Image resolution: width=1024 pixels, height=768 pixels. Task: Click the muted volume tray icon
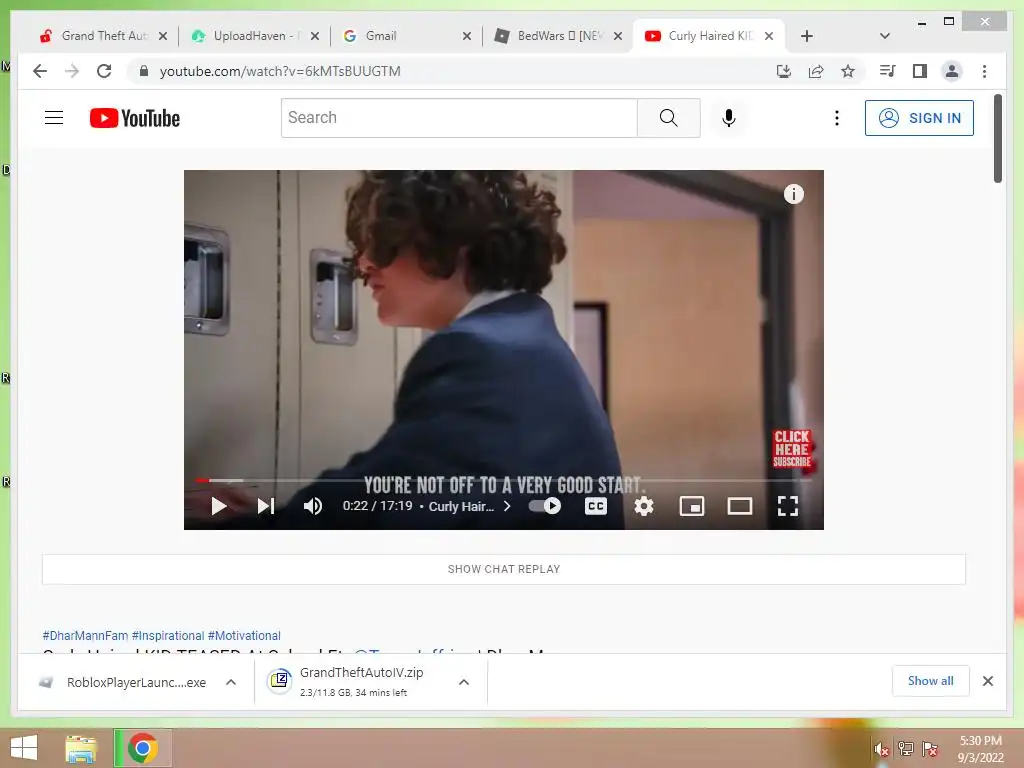pos(882,749)
